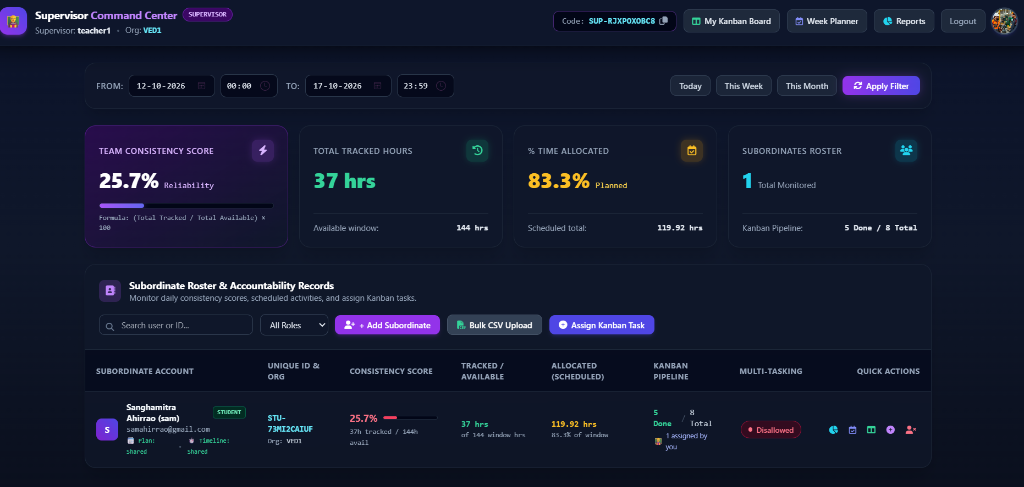Image resolution: width=1024 pixels, height=487 pixels.
Task: Click the FROM date field 12-10-2026
Action: tap(171, 86)
